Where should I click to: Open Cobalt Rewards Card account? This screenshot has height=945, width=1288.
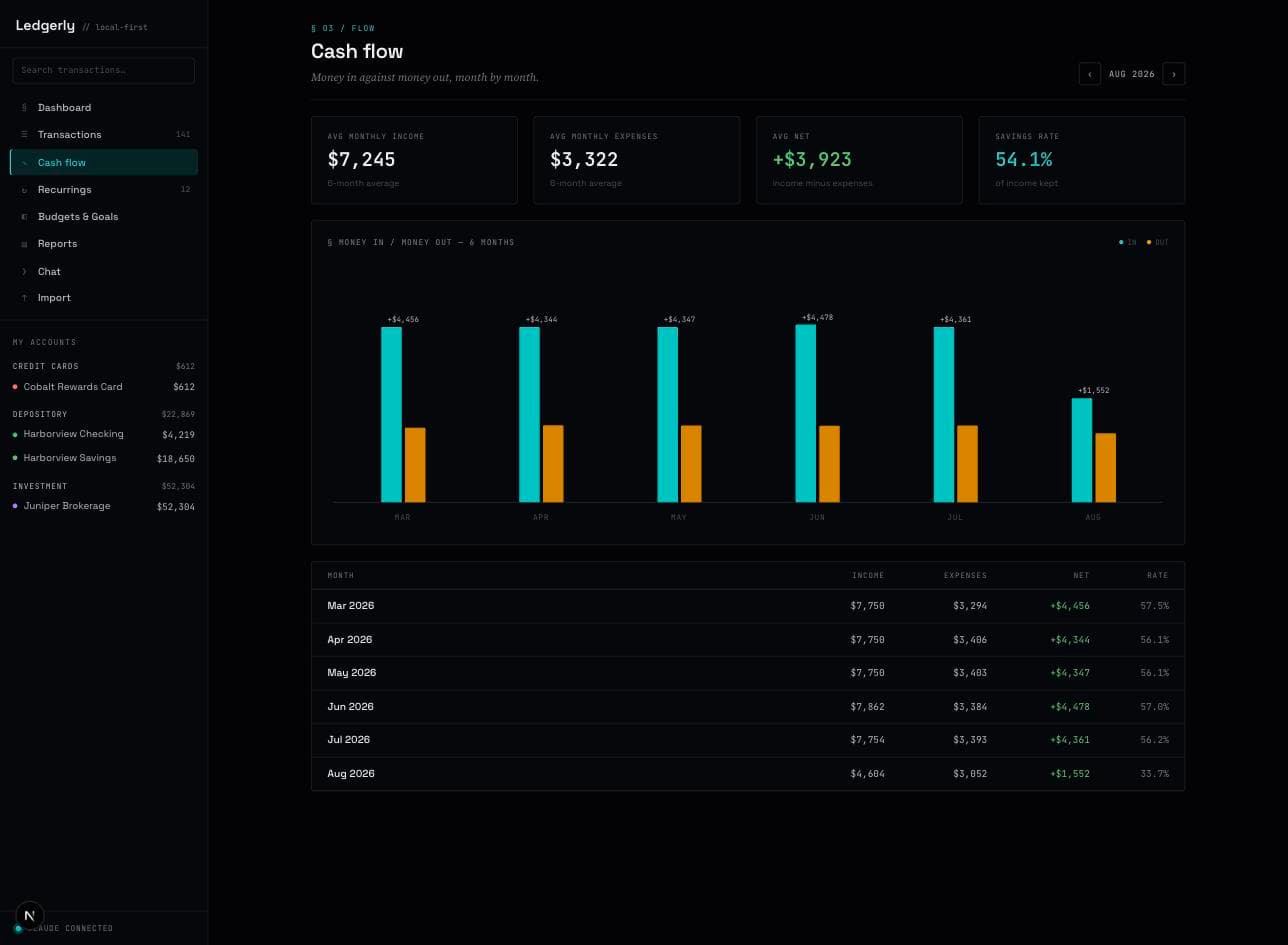104,387
